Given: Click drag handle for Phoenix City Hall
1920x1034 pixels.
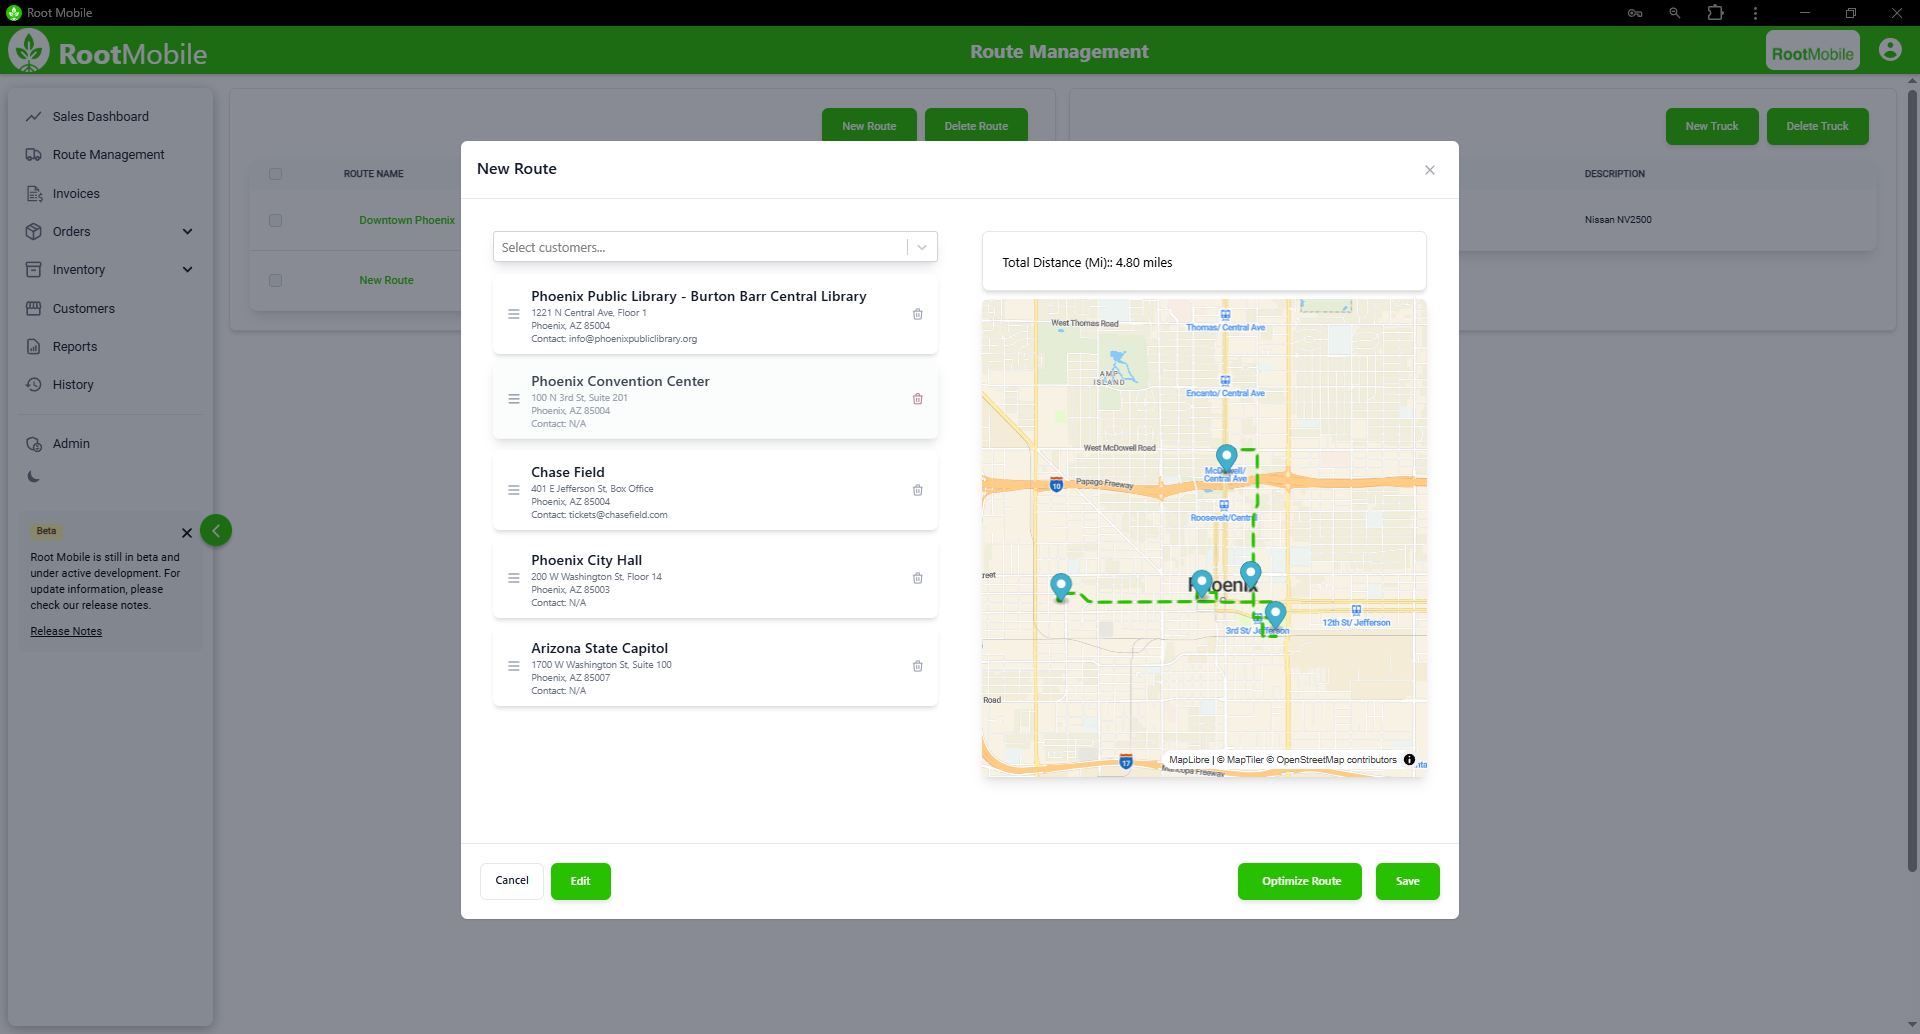Looking at the screenshot, I should [x=514, y=578].
